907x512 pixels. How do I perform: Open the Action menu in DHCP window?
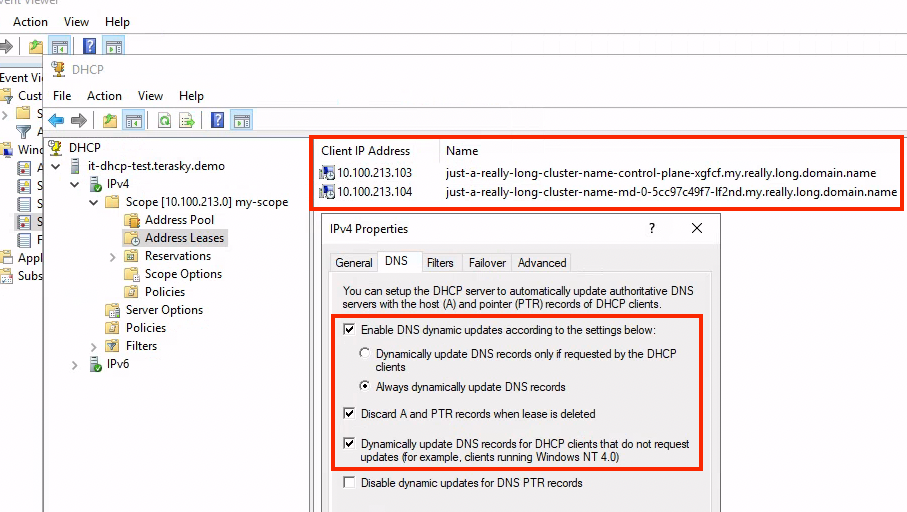104,96
